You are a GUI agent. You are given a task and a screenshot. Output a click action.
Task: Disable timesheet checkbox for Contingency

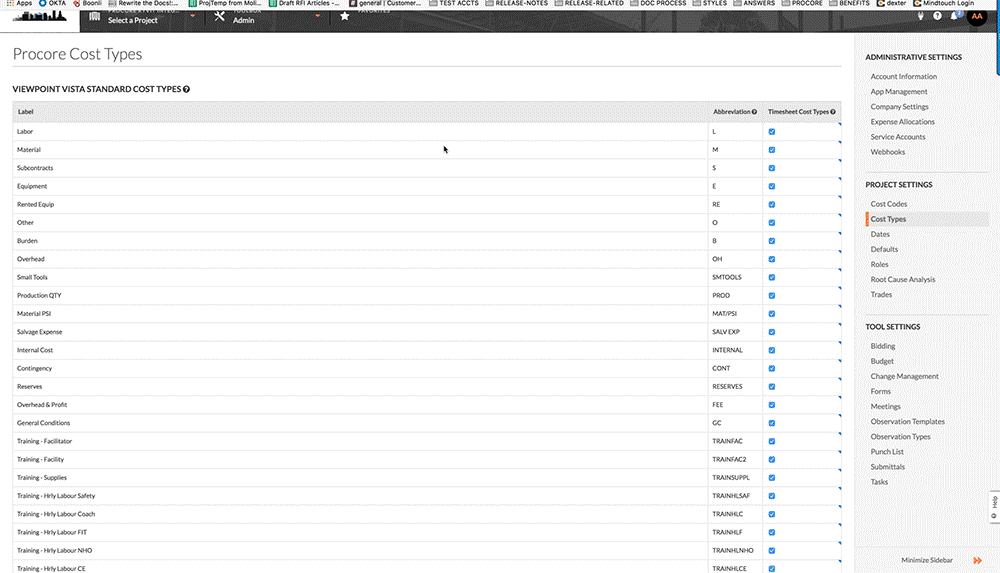(772, 368)
